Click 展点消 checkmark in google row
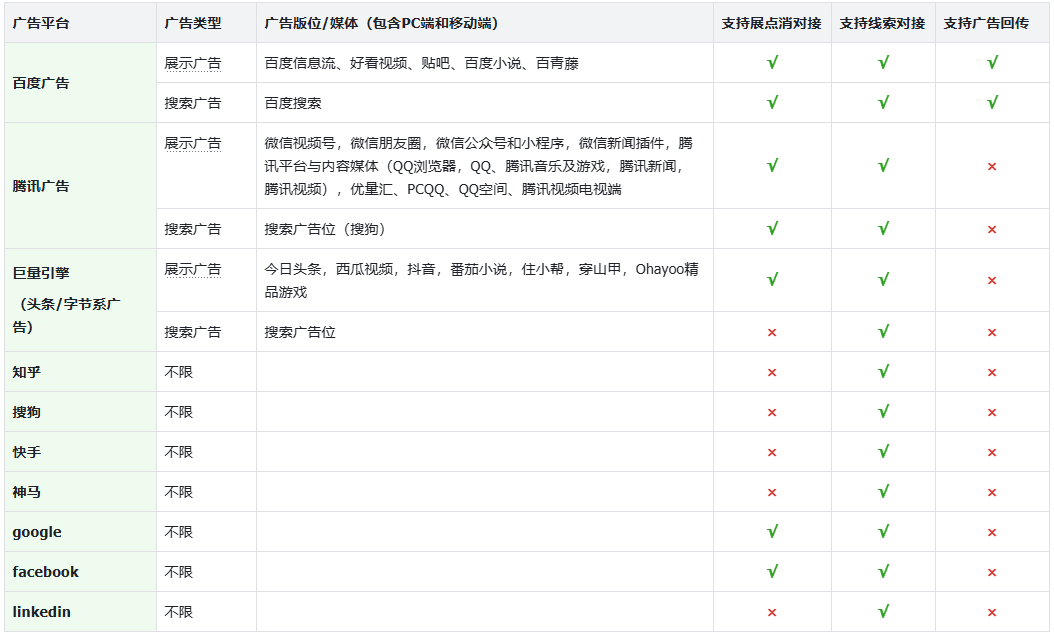1054x635 pixels. click(772, 532)
